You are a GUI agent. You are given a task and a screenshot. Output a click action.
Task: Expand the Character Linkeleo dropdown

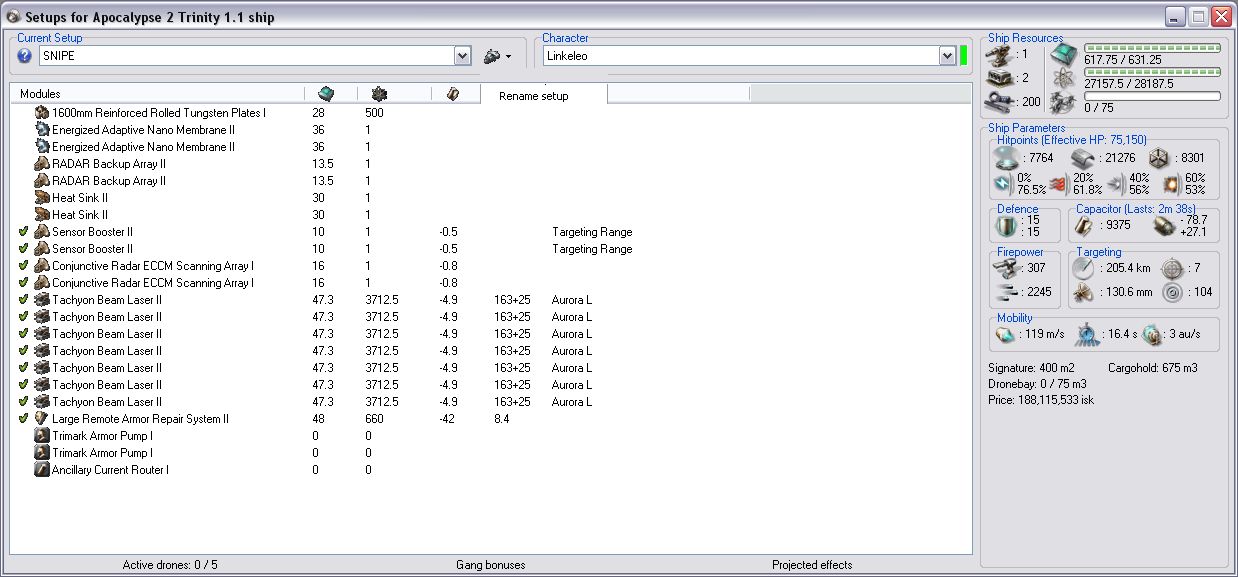click(x=947, y=56)
